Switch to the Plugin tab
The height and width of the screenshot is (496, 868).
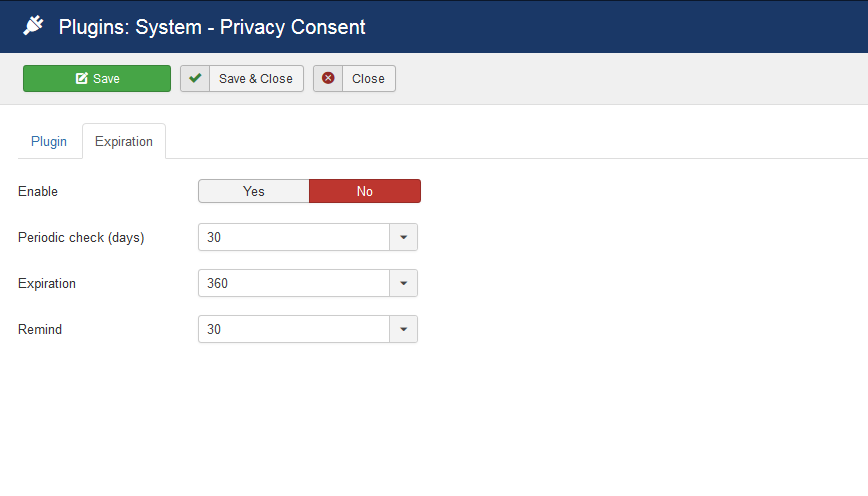[x=49, y=141]
